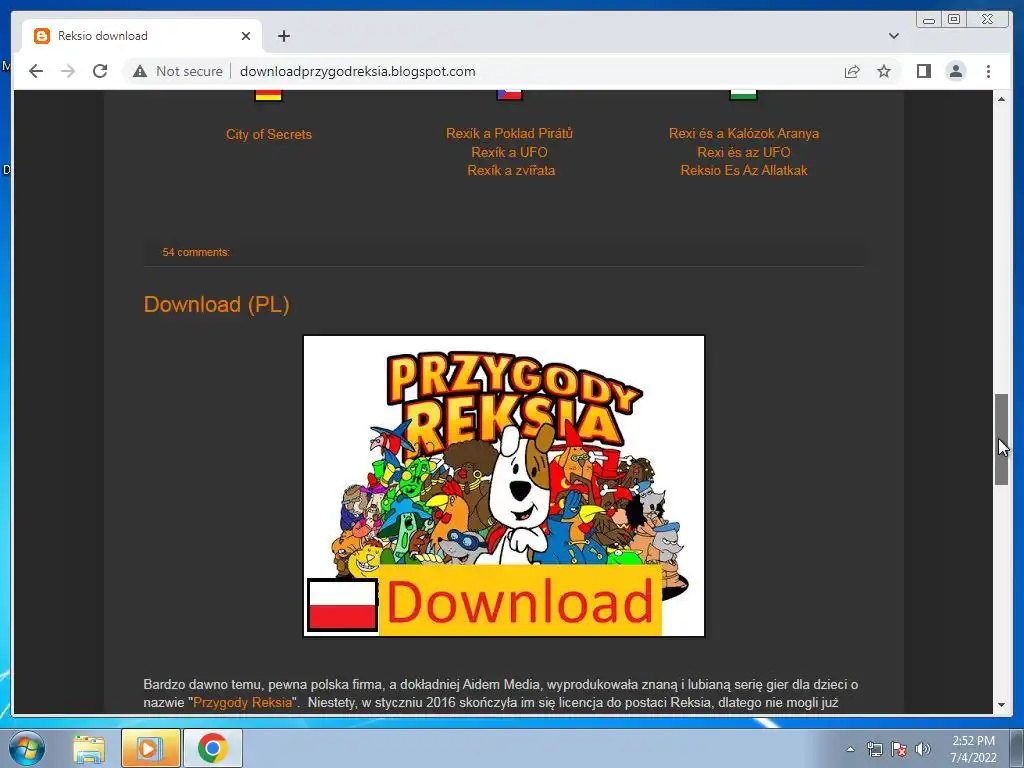
Task: Open the Action Center flag icon
Action: [899, 749]
